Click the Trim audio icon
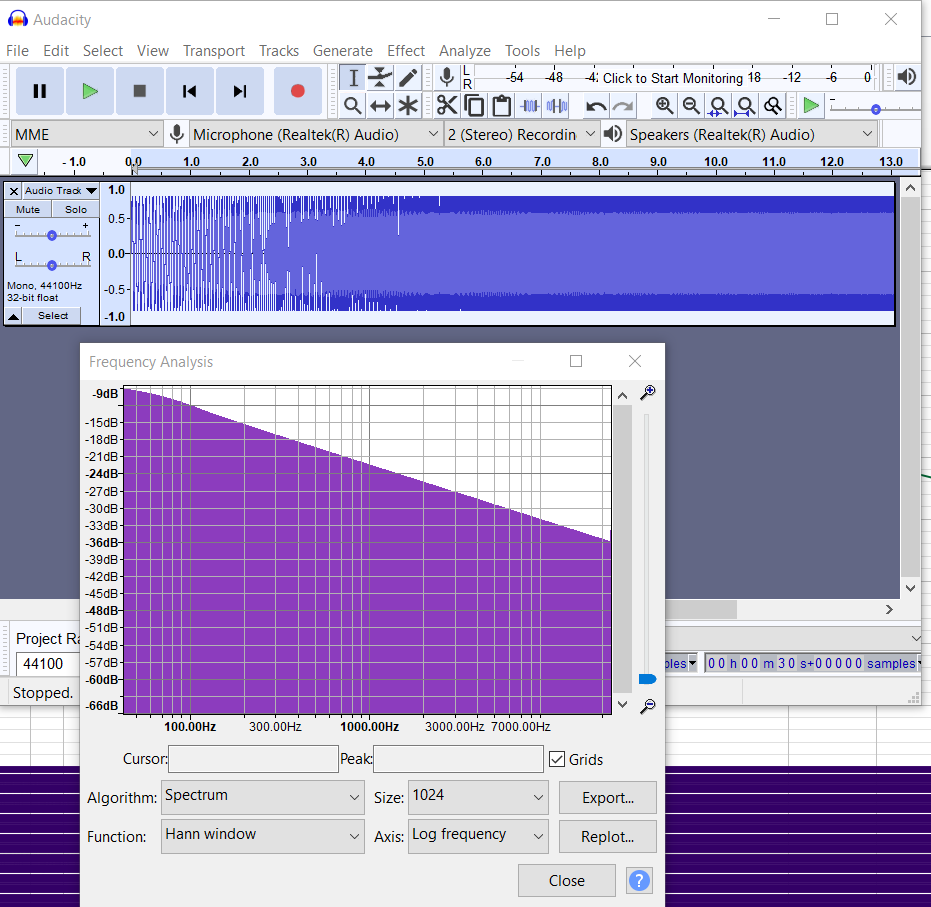 point(529,106)
